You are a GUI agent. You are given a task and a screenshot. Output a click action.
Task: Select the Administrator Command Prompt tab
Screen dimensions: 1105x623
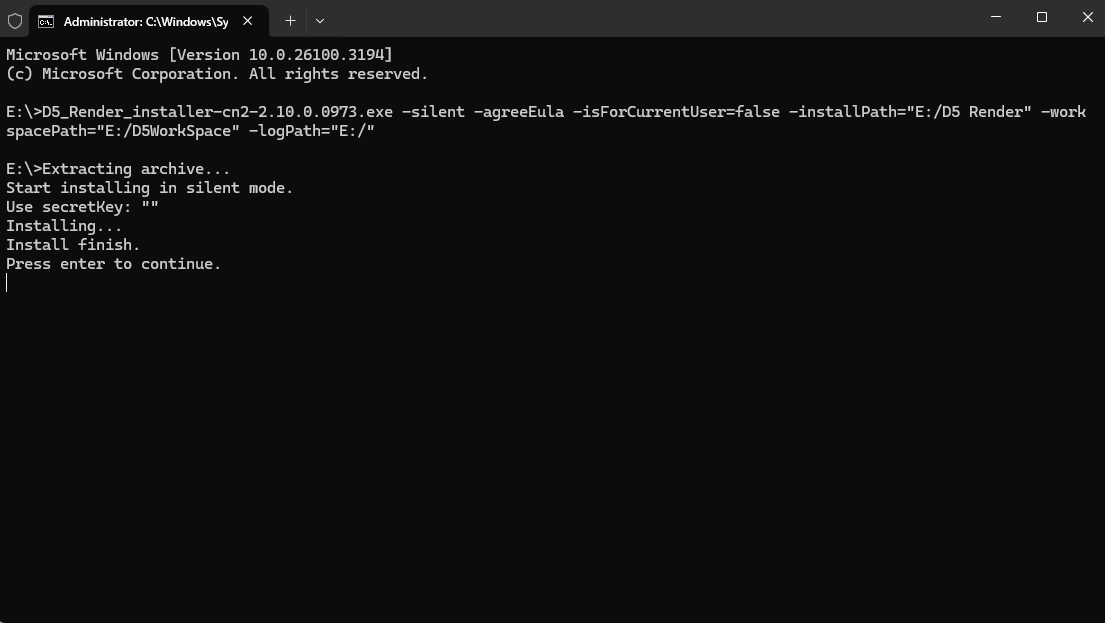pos(145,21)
